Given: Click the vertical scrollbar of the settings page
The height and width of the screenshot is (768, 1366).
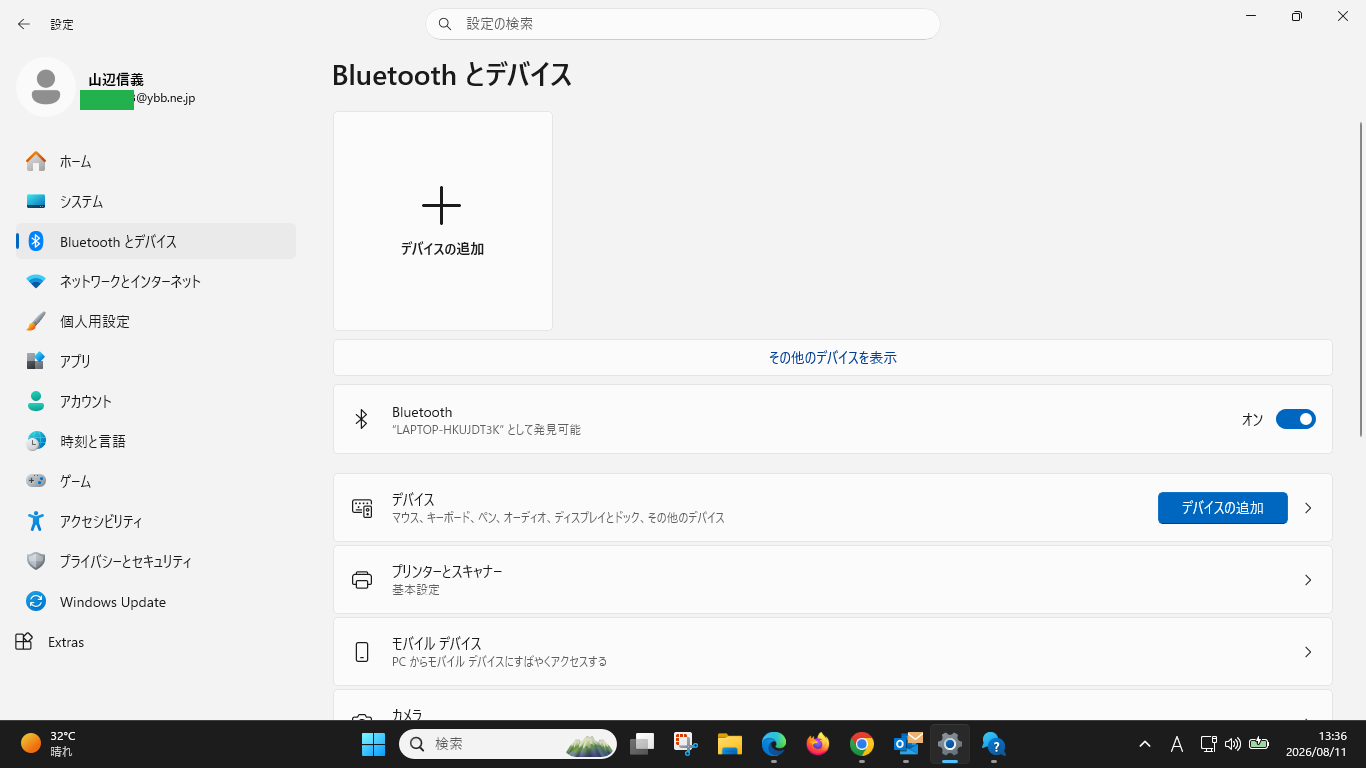Looking at the screenshot, I should coord(1360,279).
